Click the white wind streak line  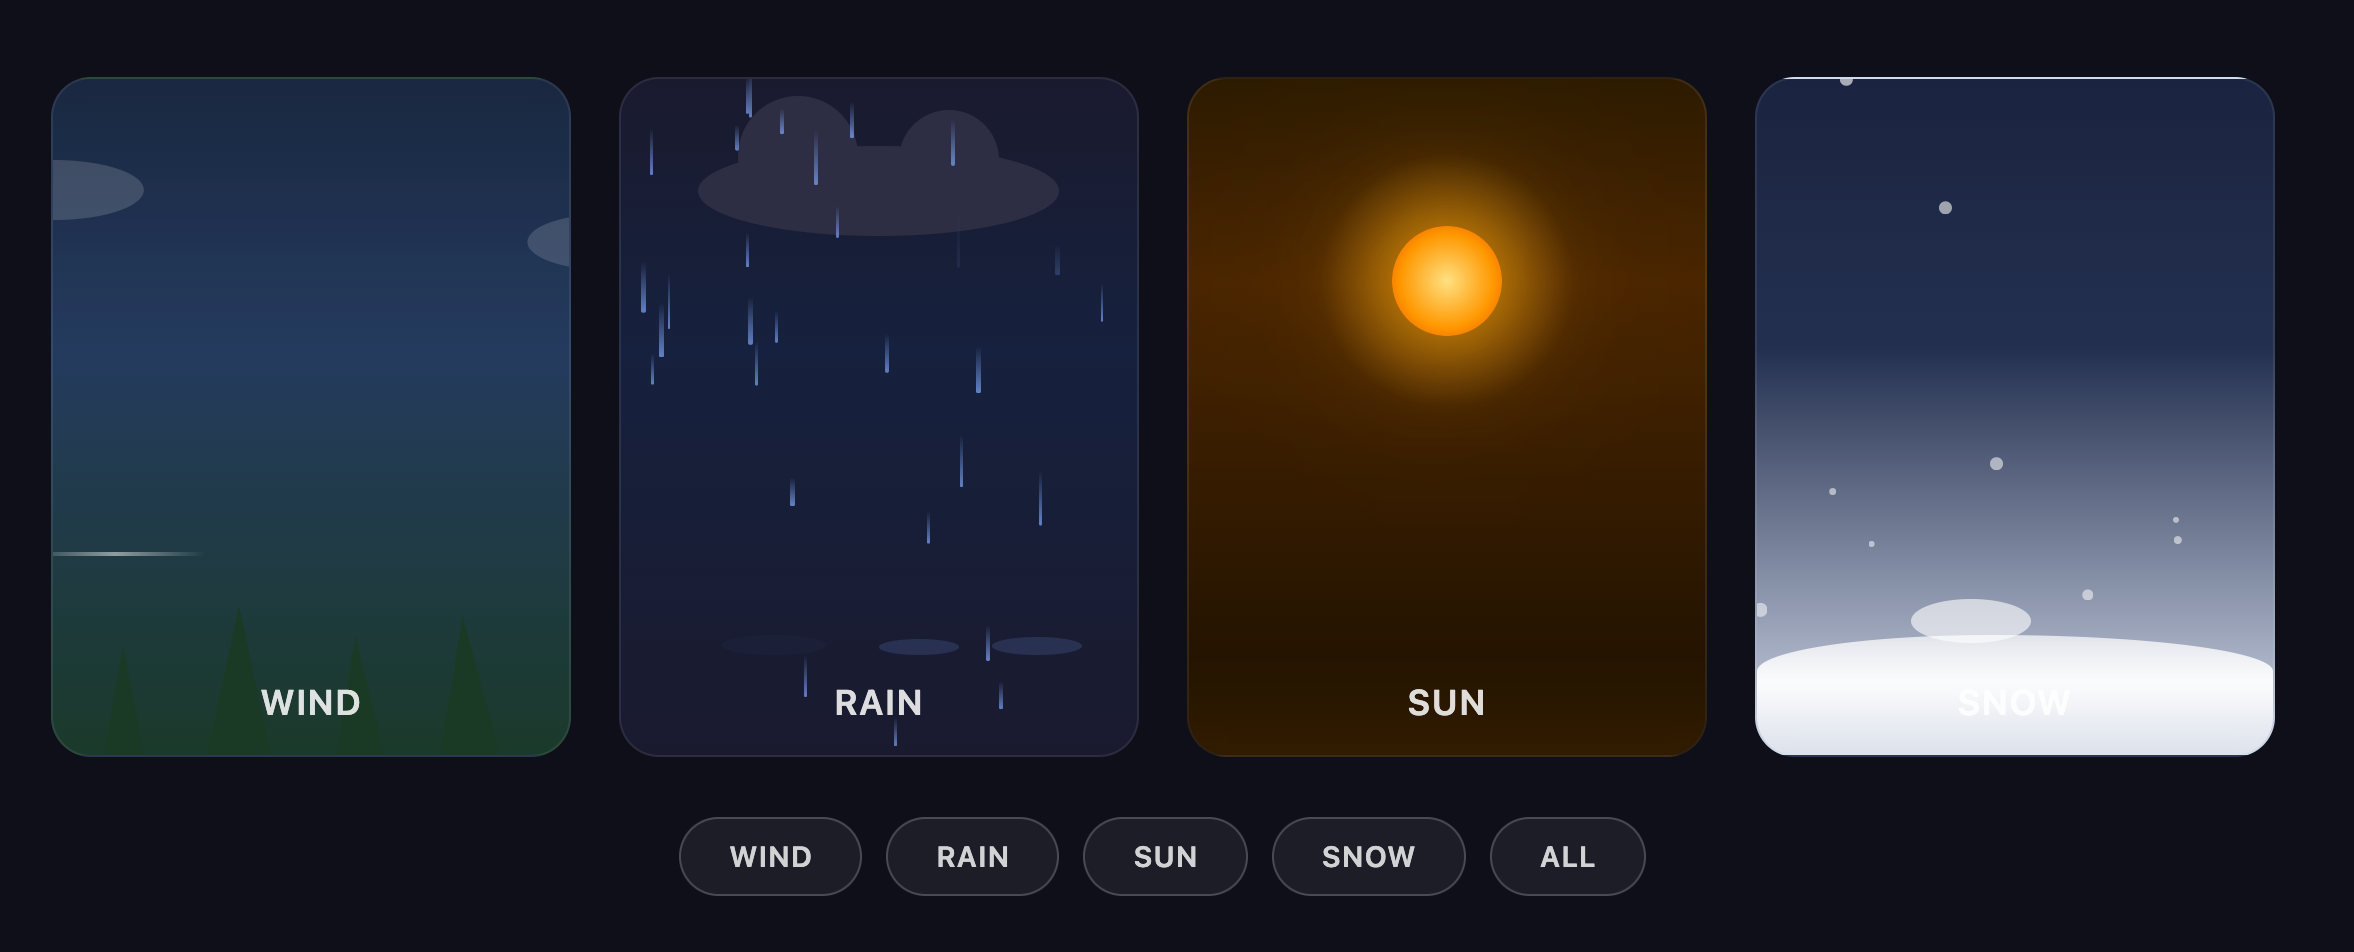125,553
